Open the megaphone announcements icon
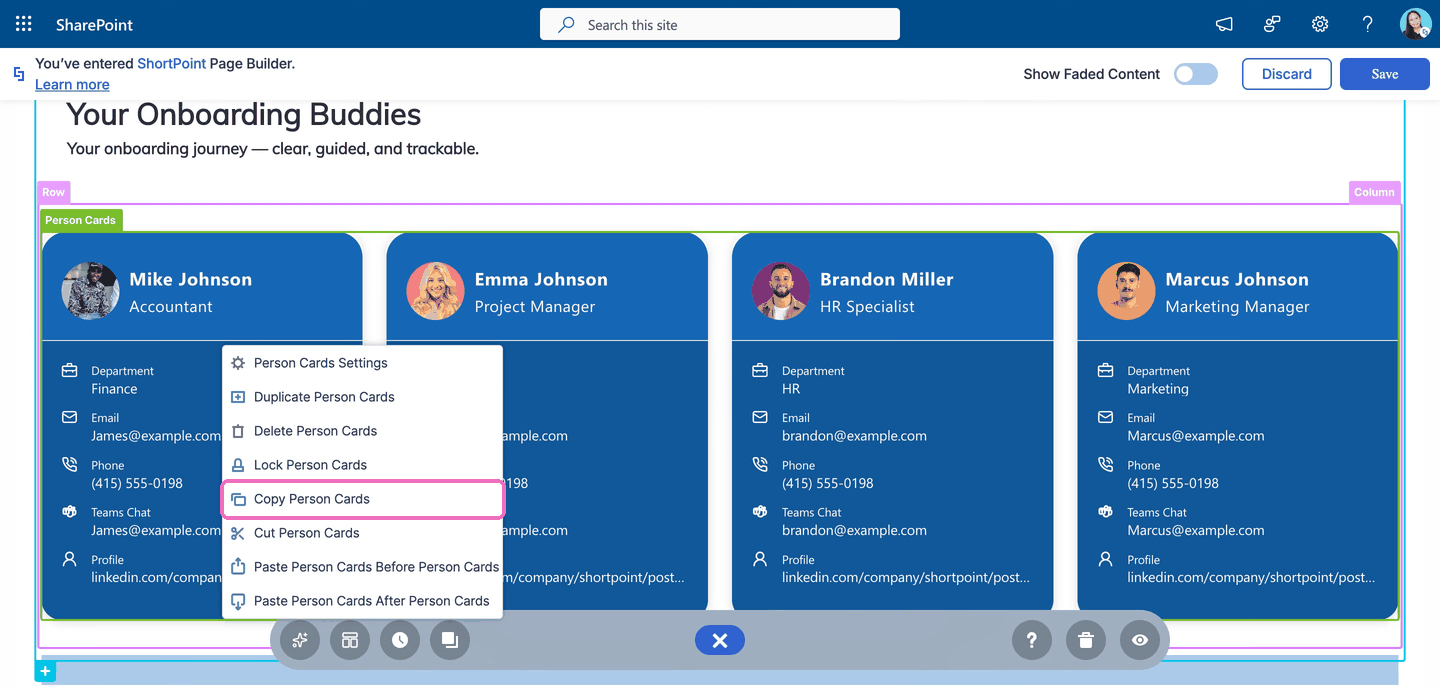Image resolution: width=1440 pixels, height=686 pixels. coord(1224,24)
